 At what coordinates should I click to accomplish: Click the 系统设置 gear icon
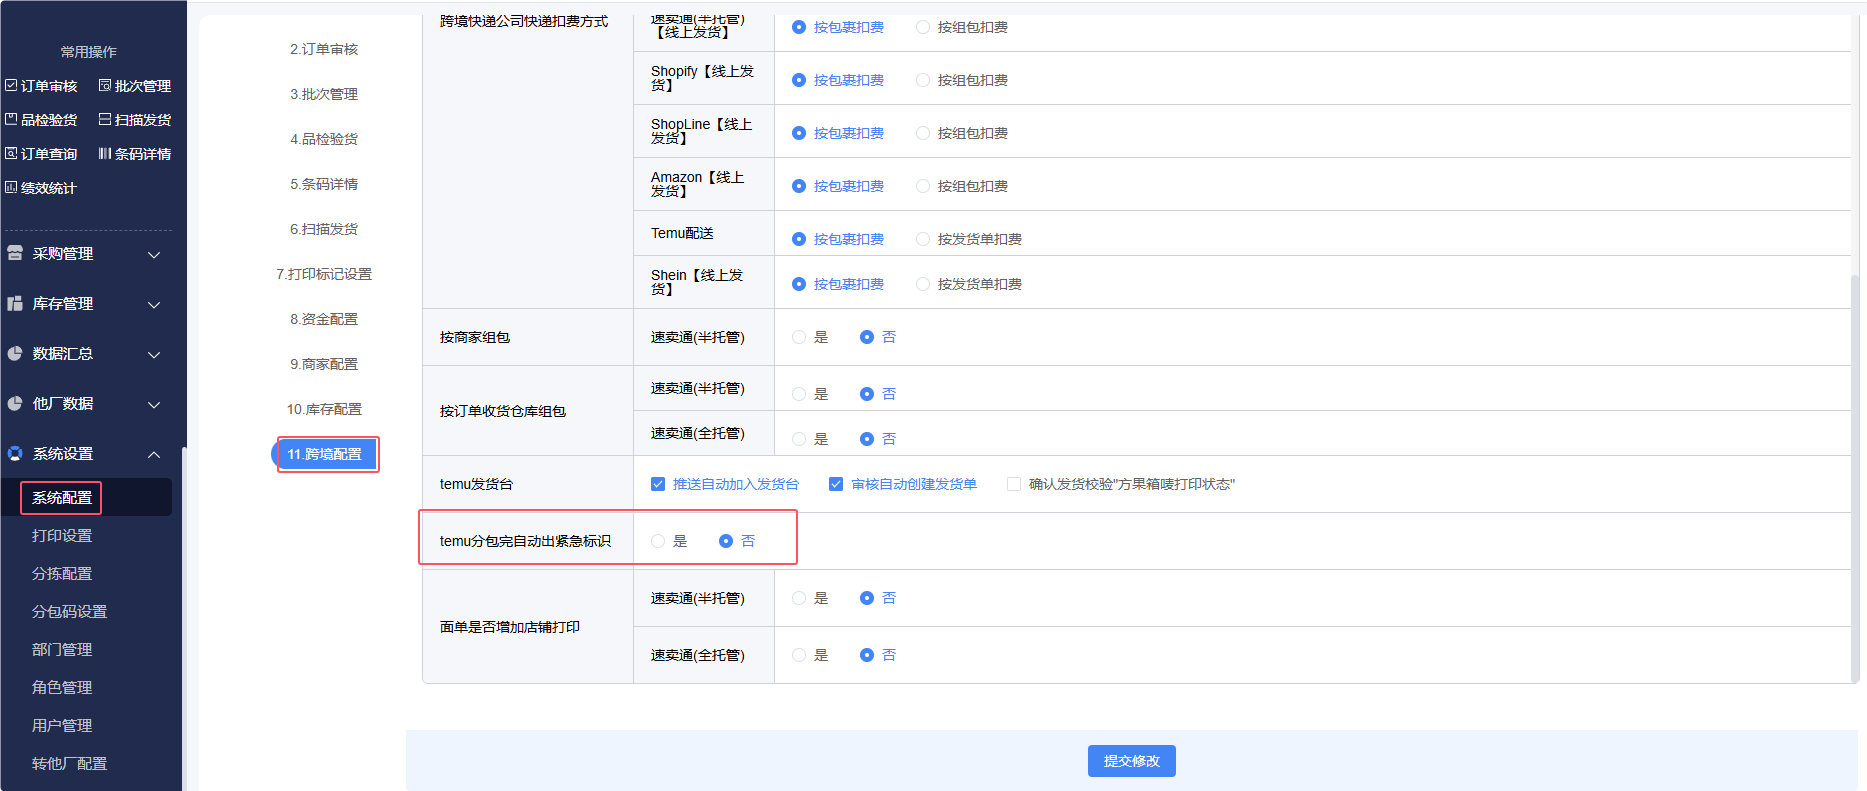[x=15, y=454]
